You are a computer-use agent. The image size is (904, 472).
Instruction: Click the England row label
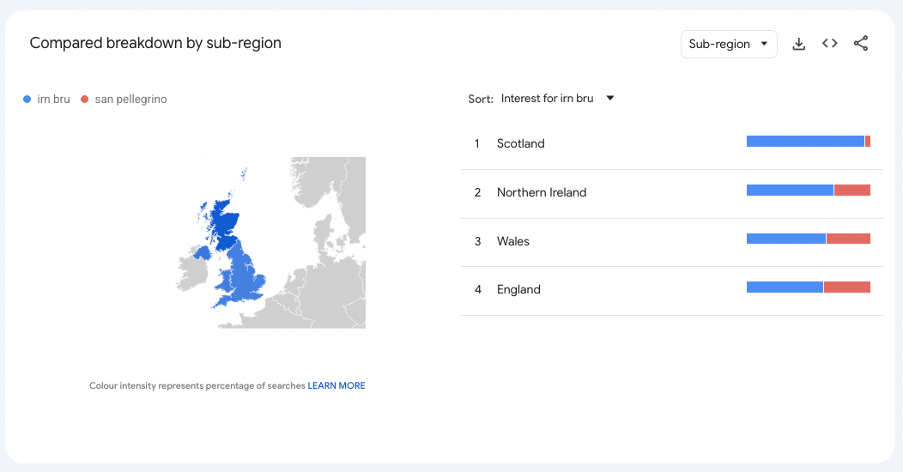pos(518,290)
